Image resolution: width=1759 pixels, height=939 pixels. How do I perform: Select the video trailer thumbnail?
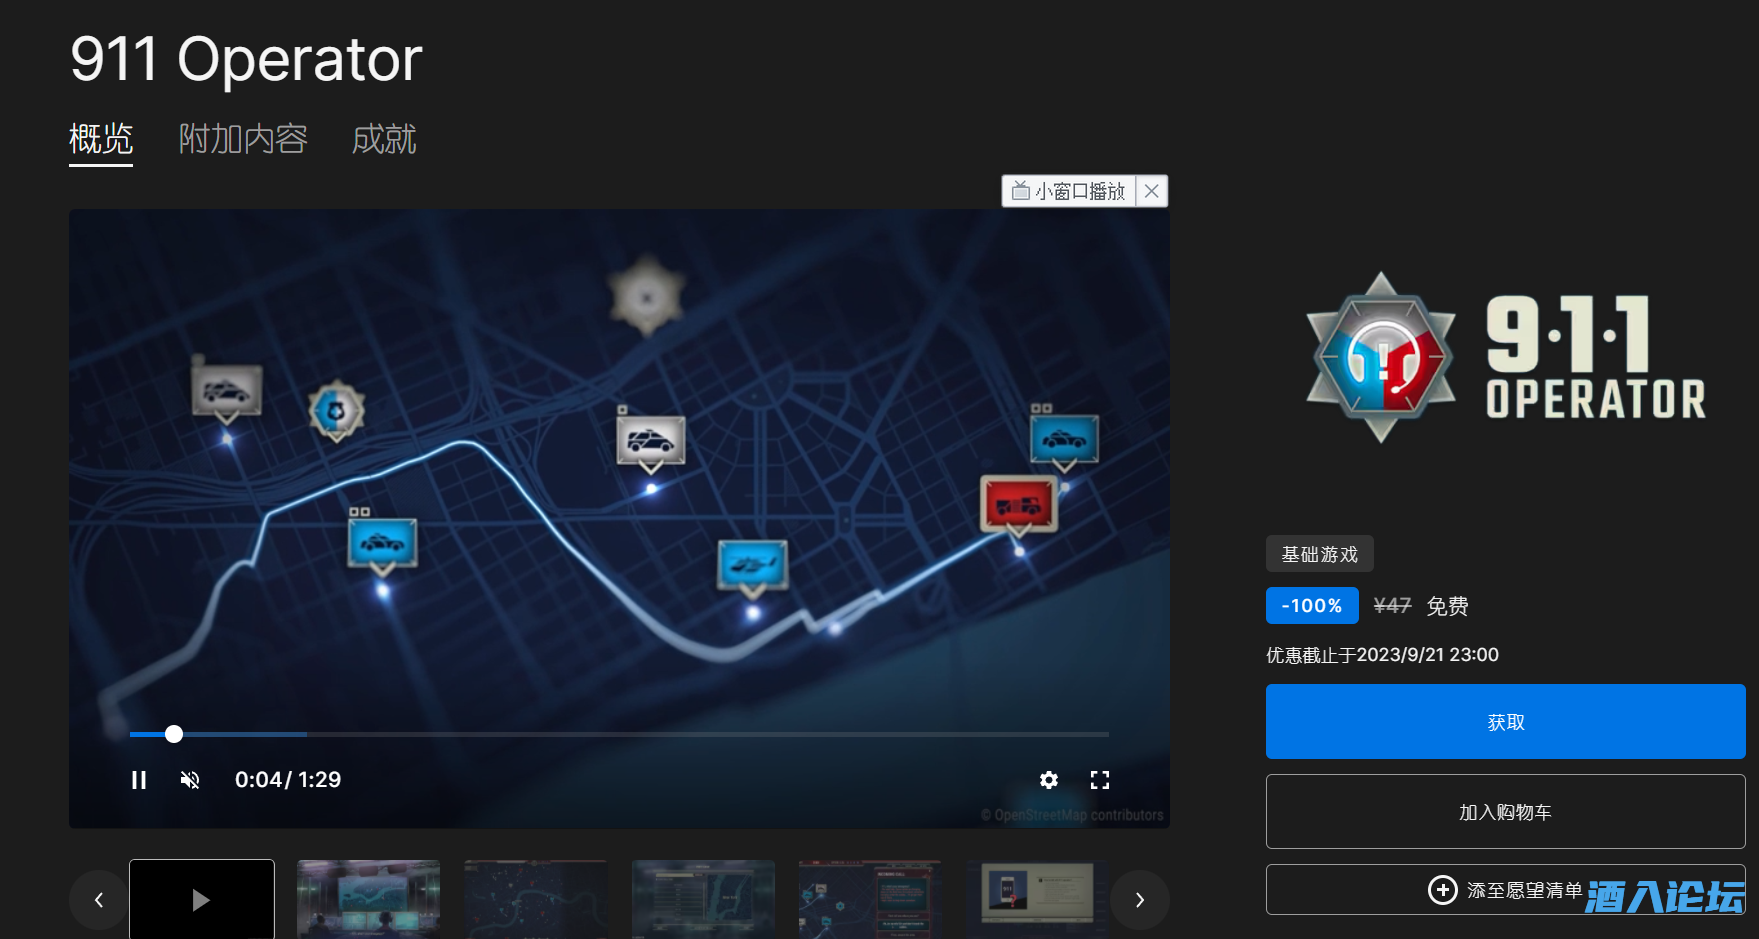pyautogui.click(x=202, y=899)
